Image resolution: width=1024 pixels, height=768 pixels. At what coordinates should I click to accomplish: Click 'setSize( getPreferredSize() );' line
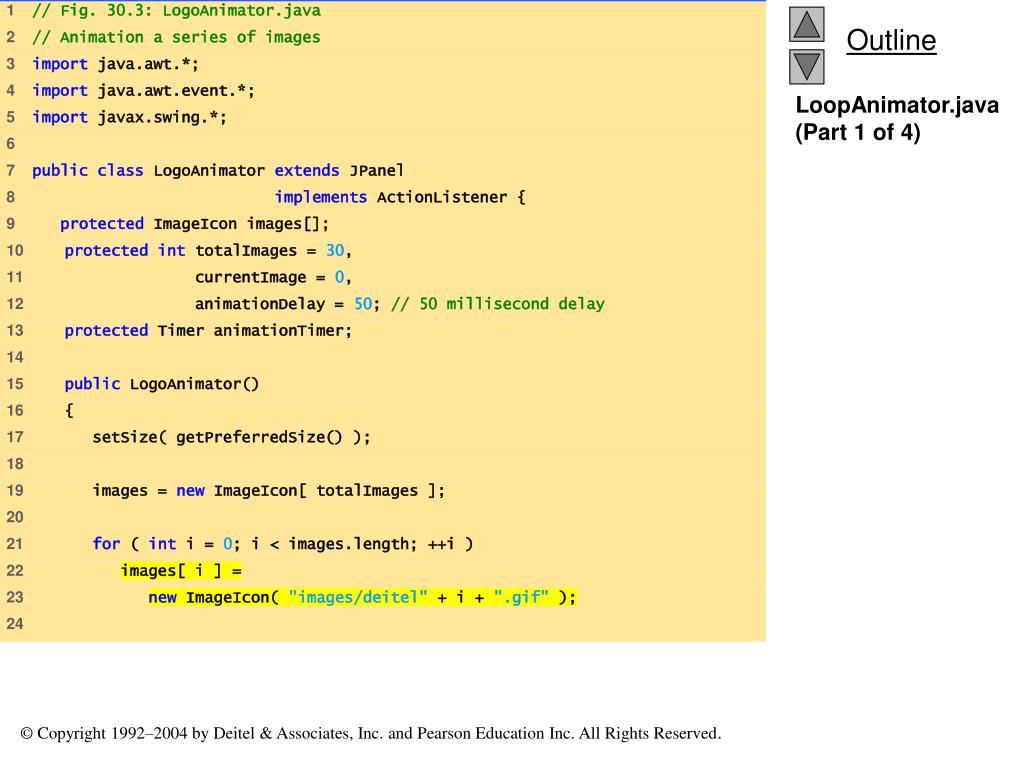click(231, 437)
